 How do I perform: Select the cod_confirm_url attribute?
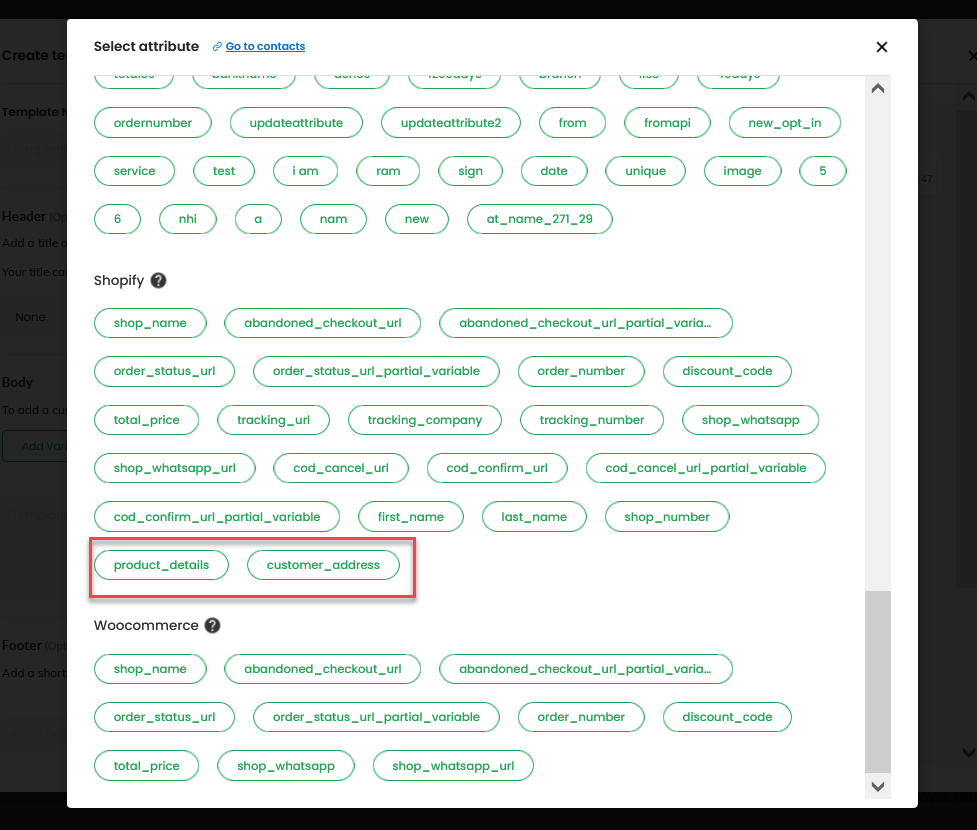click(497, 468)
